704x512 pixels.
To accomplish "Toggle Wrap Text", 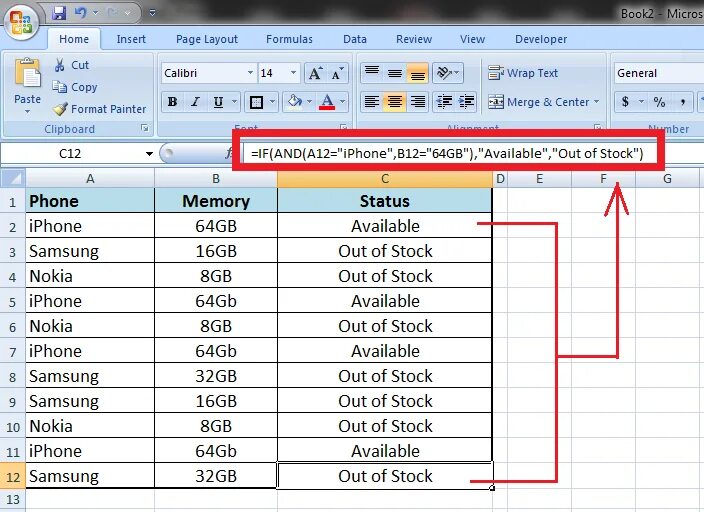I will [523, 73].
